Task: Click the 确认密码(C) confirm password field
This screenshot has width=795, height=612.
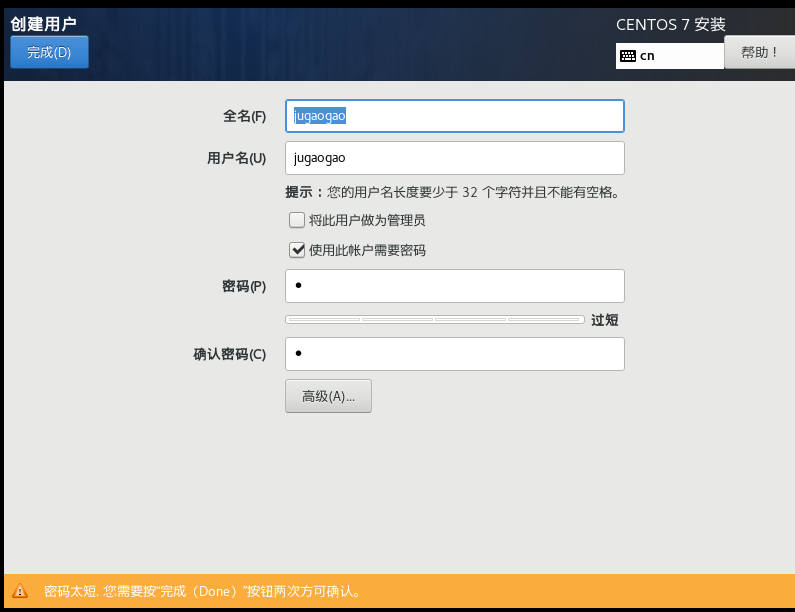Action: coord(455,354)
